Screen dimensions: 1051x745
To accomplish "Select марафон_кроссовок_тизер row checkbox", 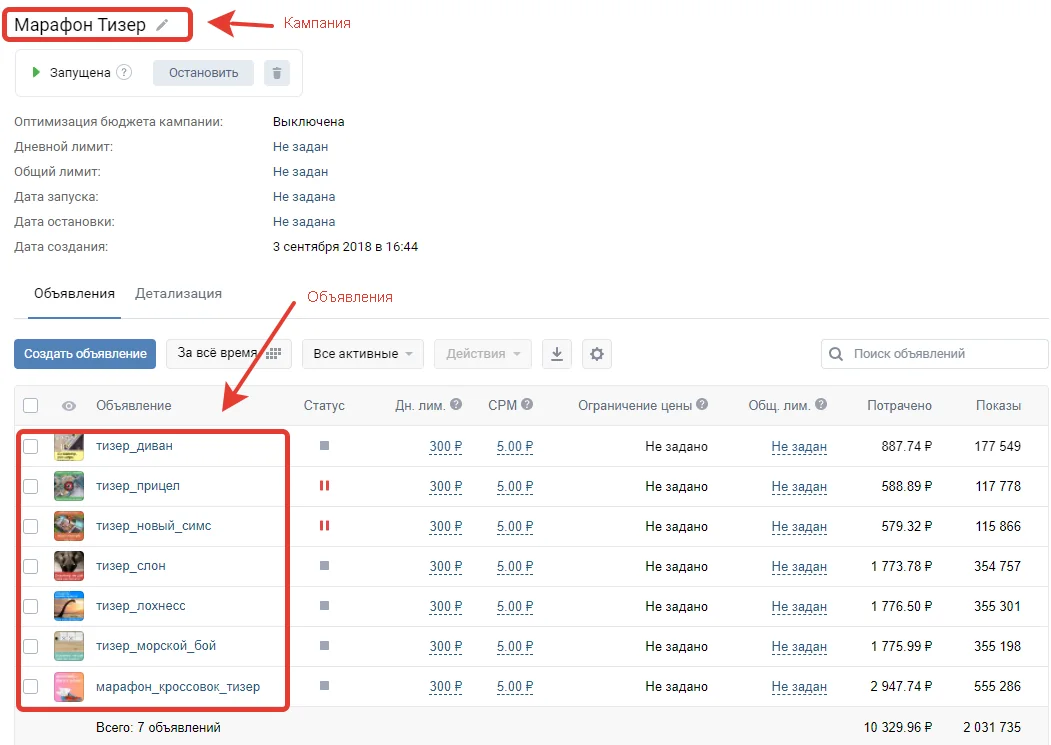I will pos(30,687).
